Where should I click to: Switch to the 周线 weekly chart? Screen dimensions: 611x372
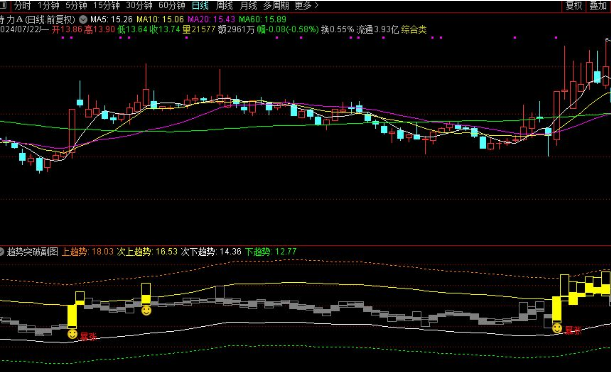pos(224,5)
